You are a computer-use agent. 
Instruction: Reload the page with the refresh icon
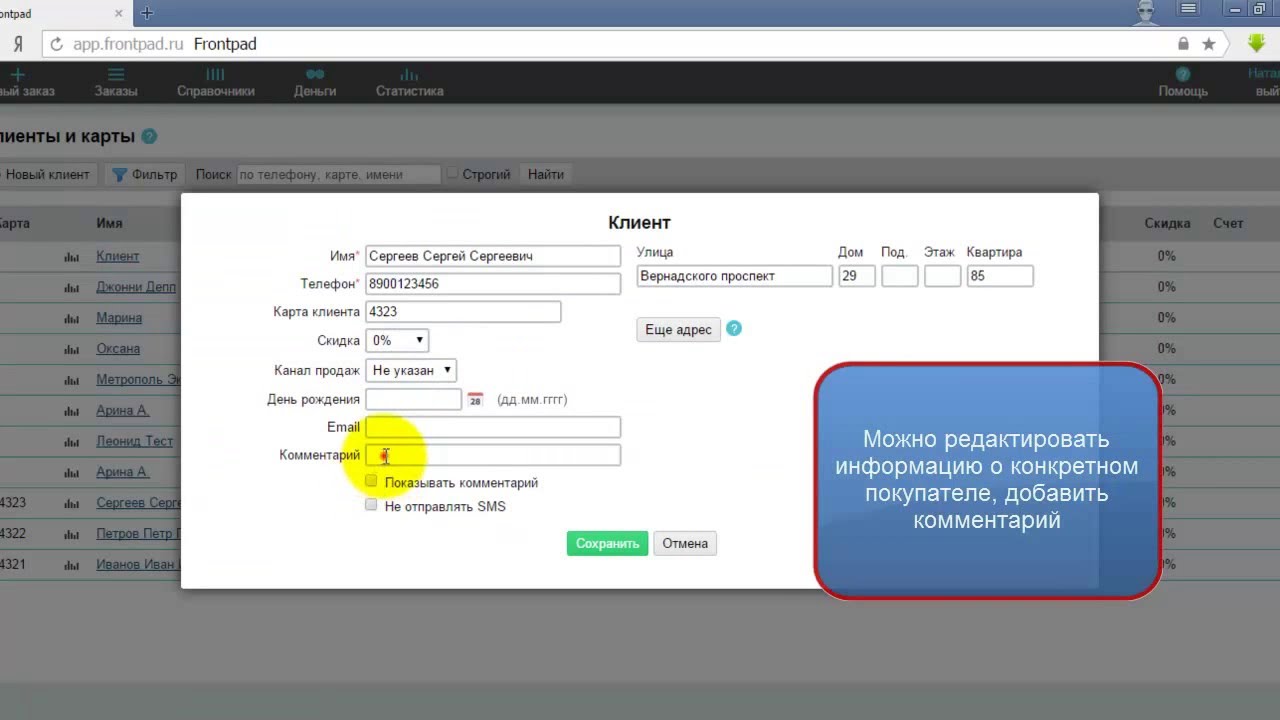click(x=56, y=44)
